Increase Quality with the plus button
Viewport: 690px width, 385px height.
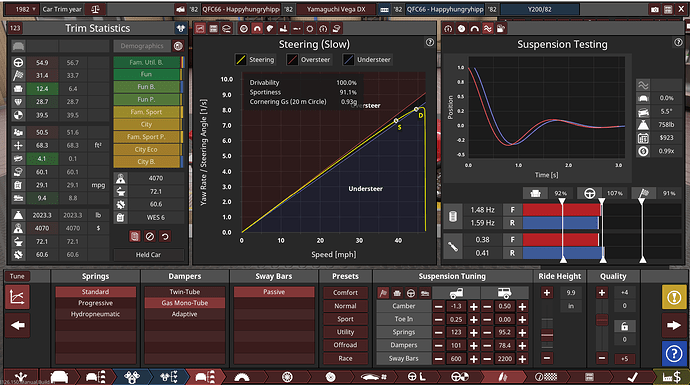coord(602,293)
